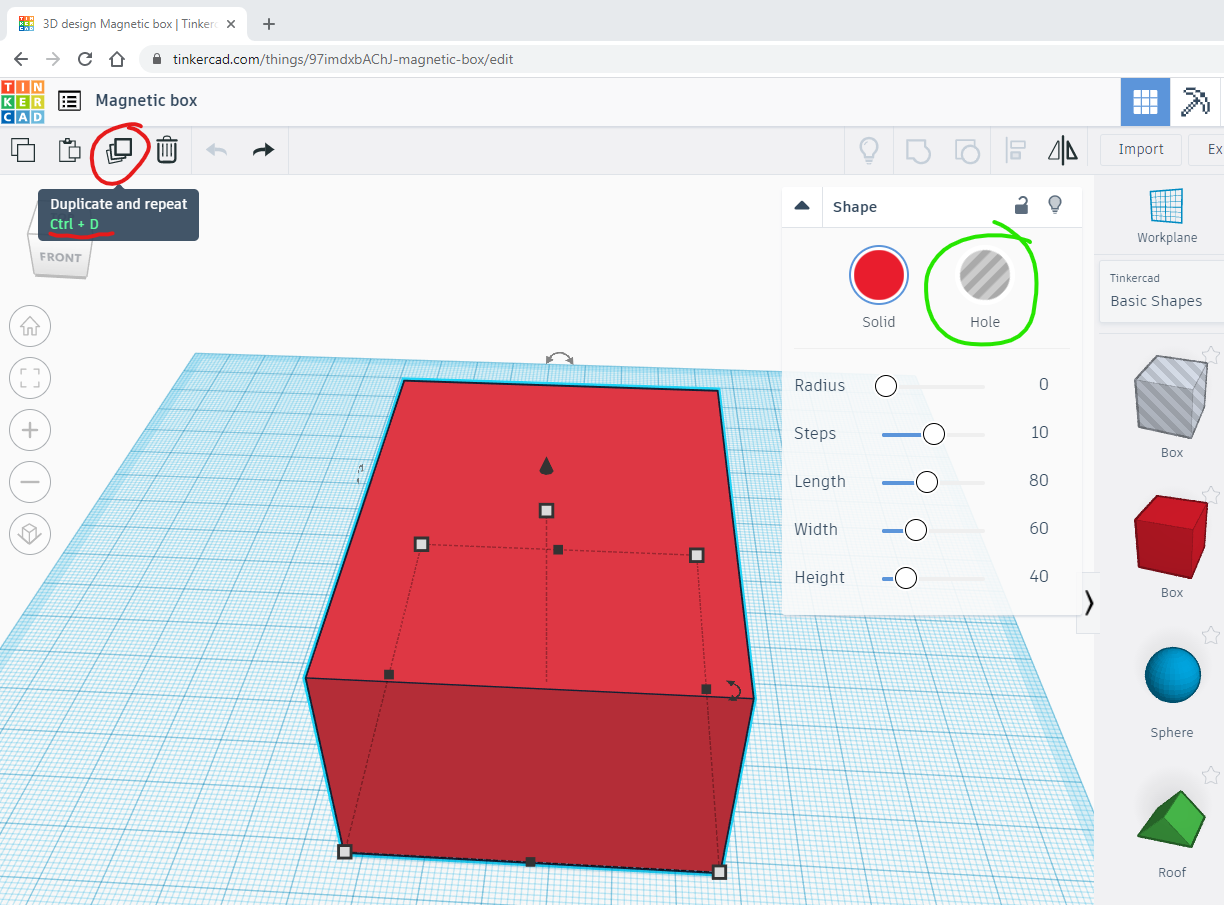
Task: Click the Show all lightbulb toolbar icon
Action: click(869, 150)
